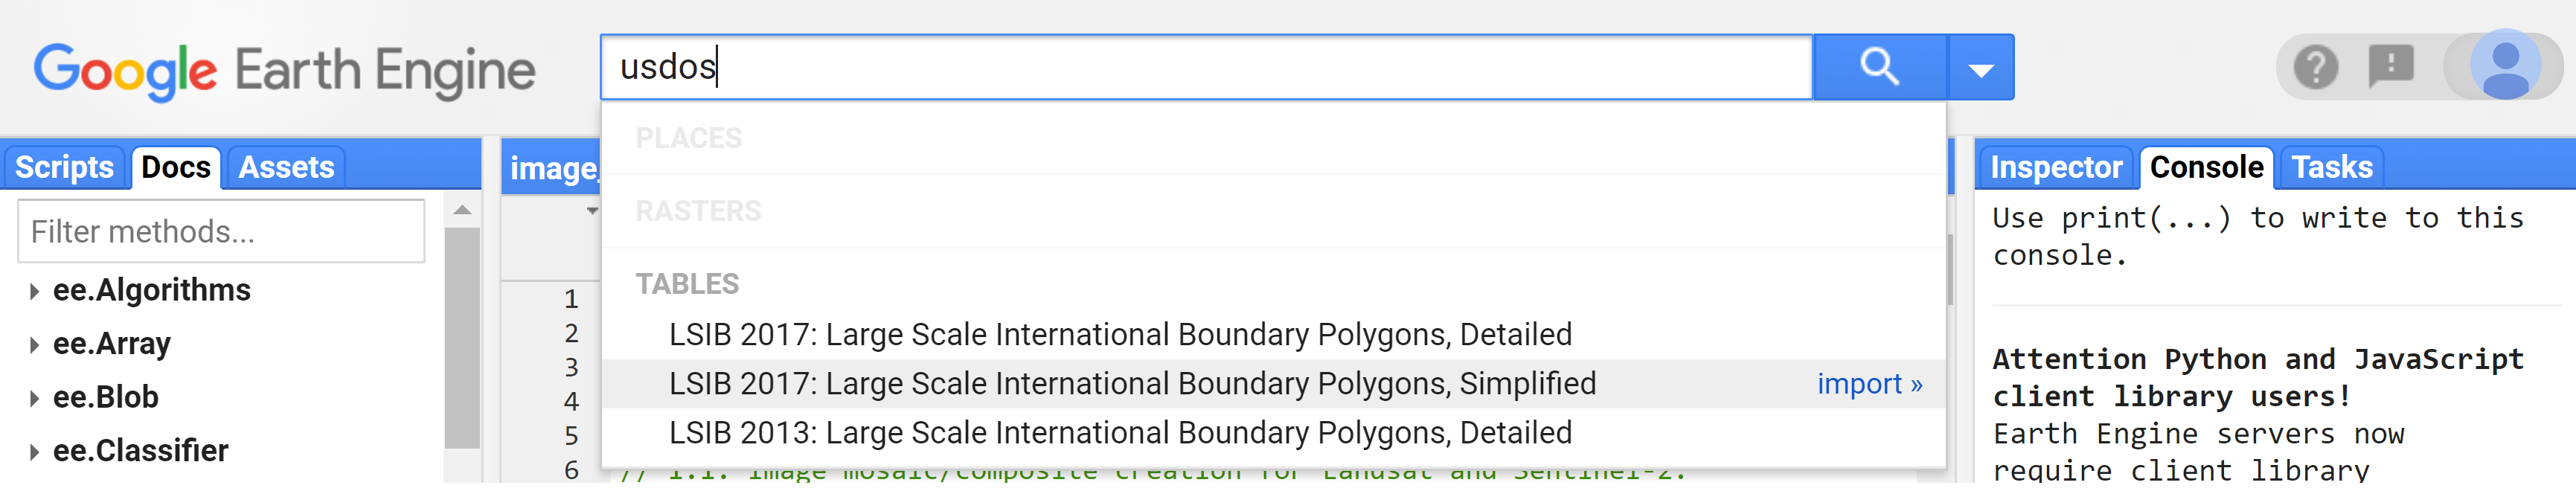Click the Docs panel scroll up arrow

[462, 210]
